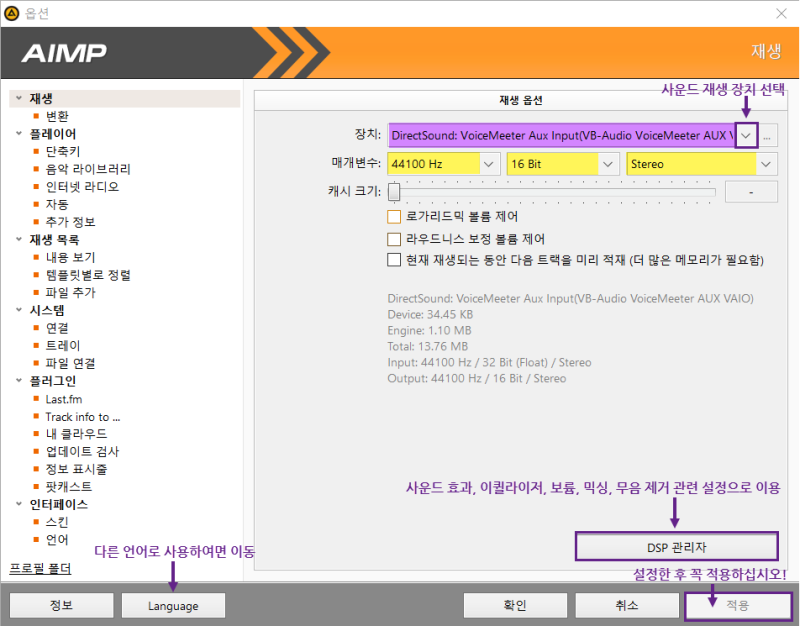The width and height of the screenshot is (800, 626).
Task: Click the 확인 confirm button
Action: coord(515,605)
